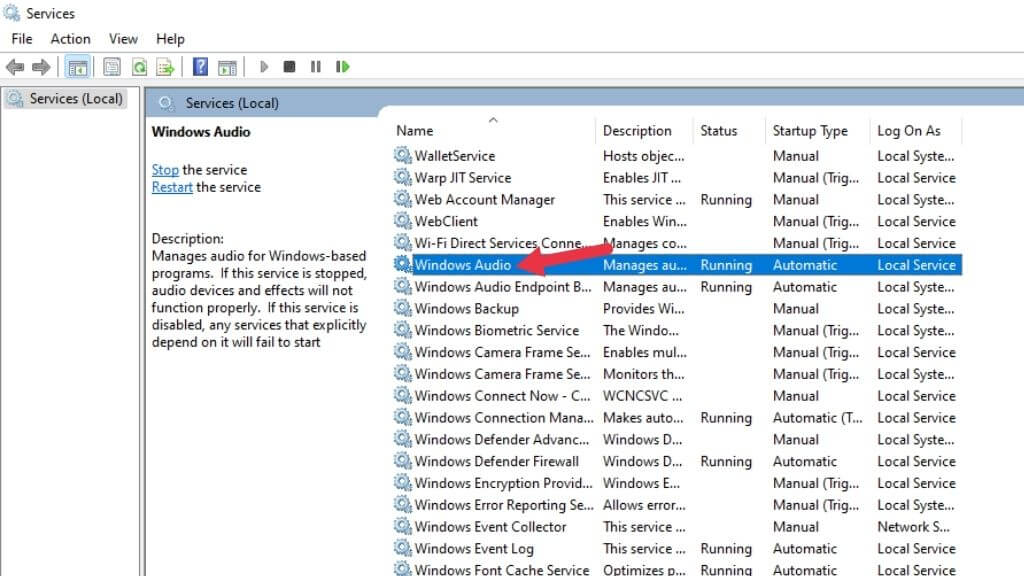This screenshot has width=1024, height=576.
Task: Open the View menu
Action: 123,39
